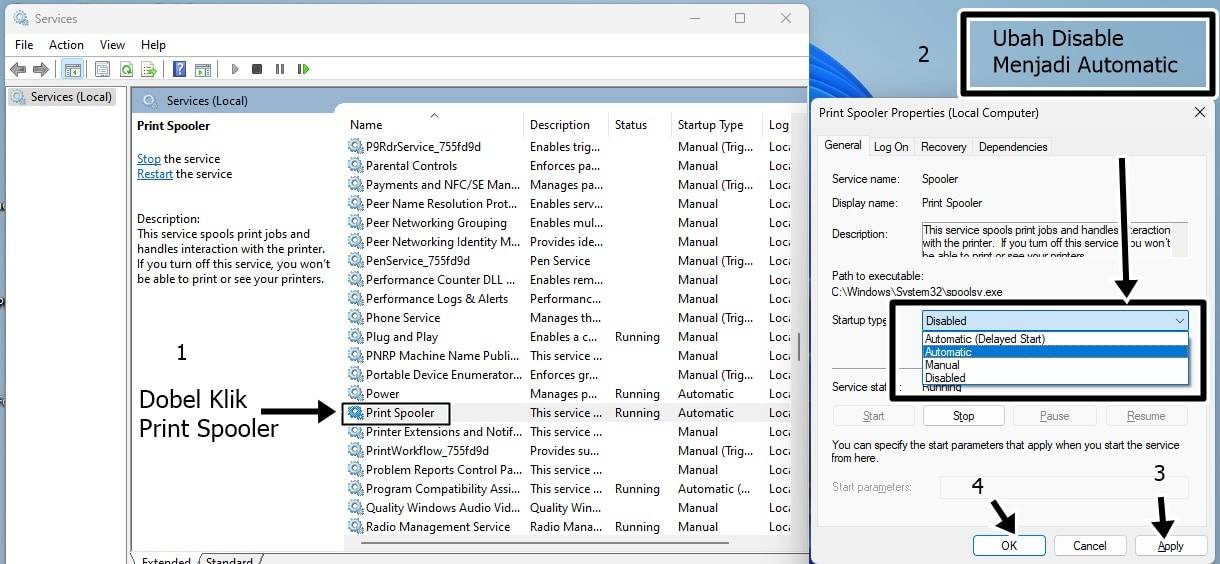Image resolution: width=1220 pixels, height=564 pixels.
Task: Click the Forward arrow in Services toolbar
Action: [40, 69]
